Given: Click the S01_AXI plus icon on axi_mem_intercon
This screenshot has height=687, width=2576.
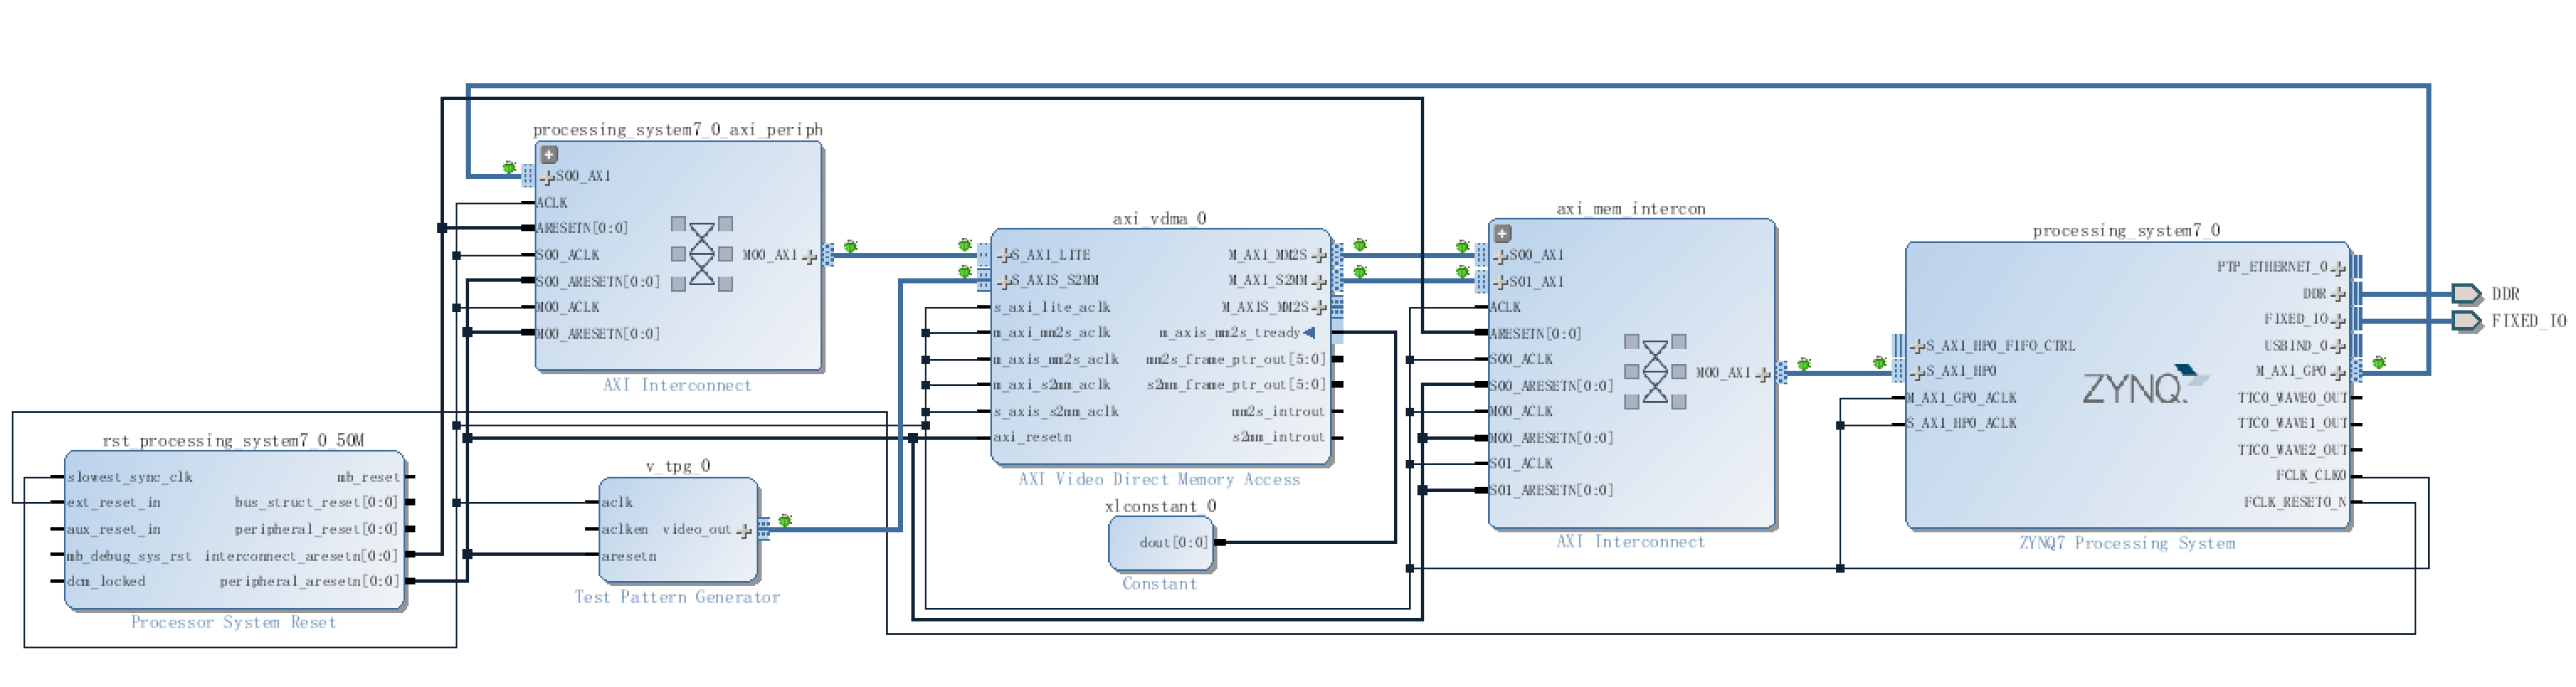Looking at the screenshot, I should [1500, 282].
